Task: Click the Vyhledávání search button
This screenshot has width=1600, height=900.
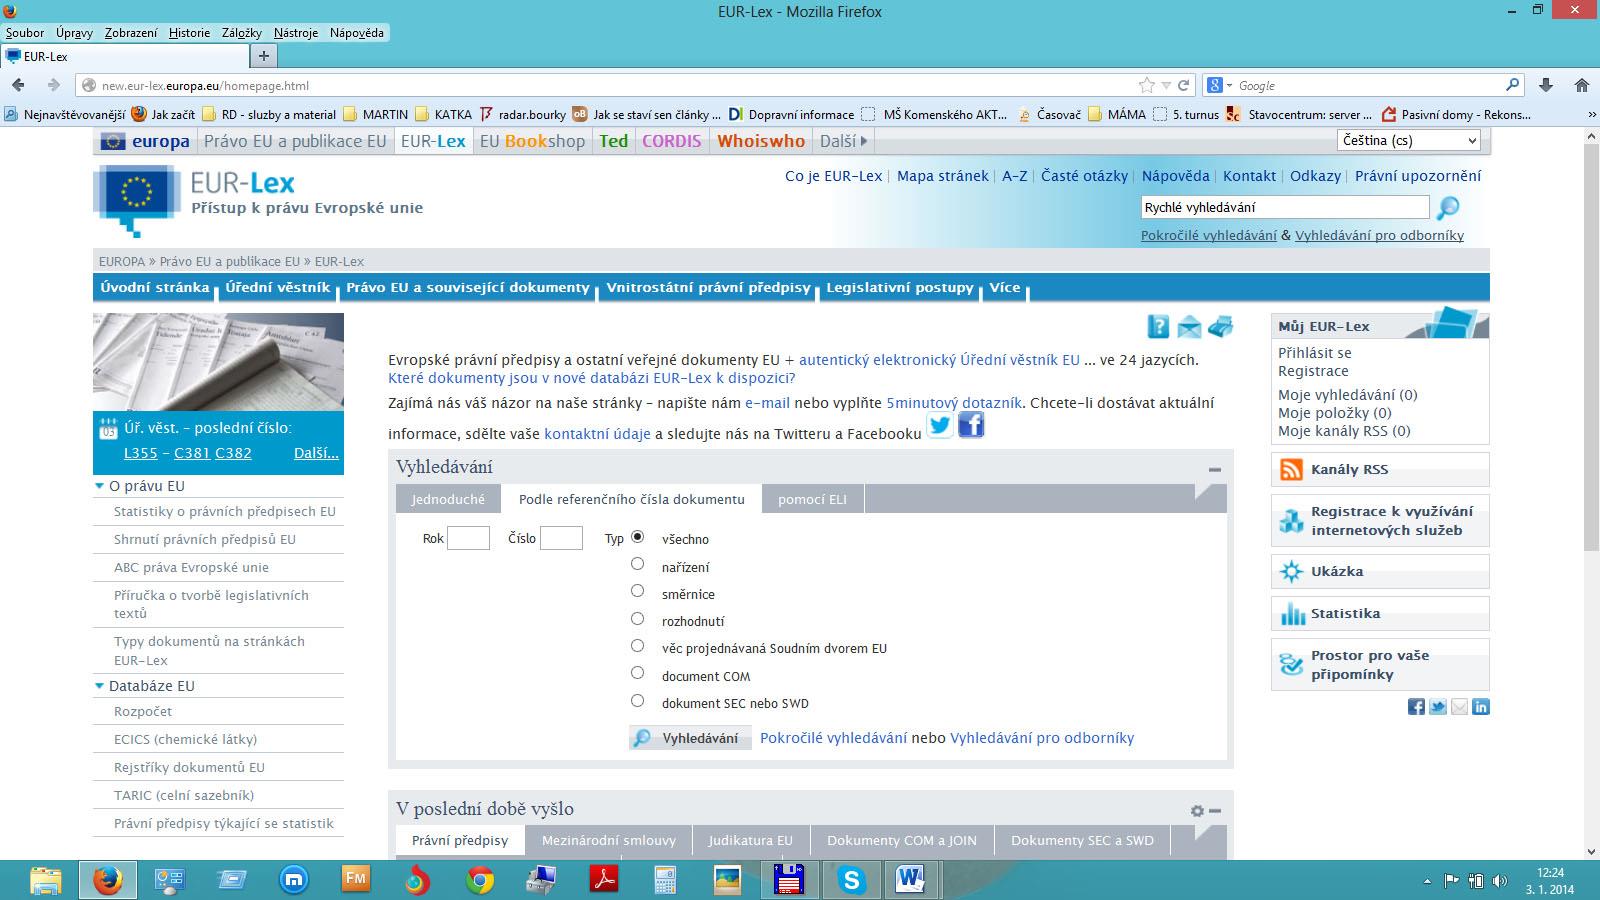Action: (690, 738)
